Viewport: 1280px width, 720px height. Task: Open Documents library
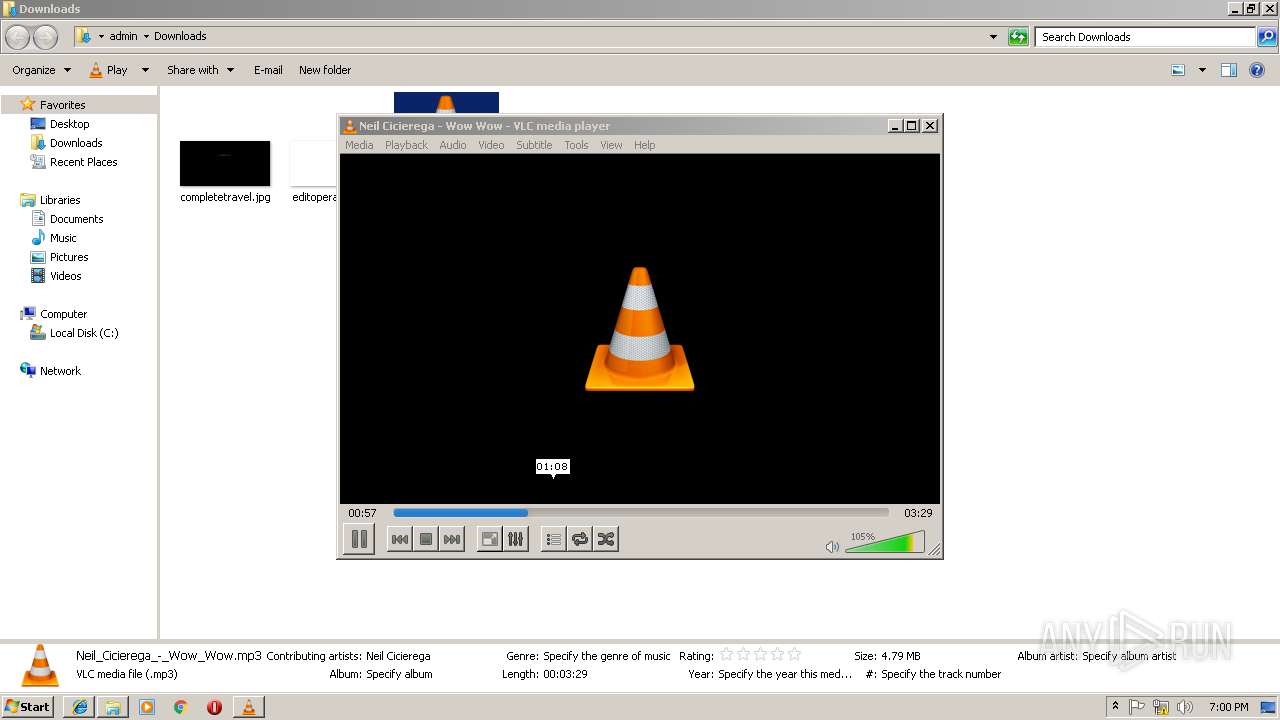point(77,219)
